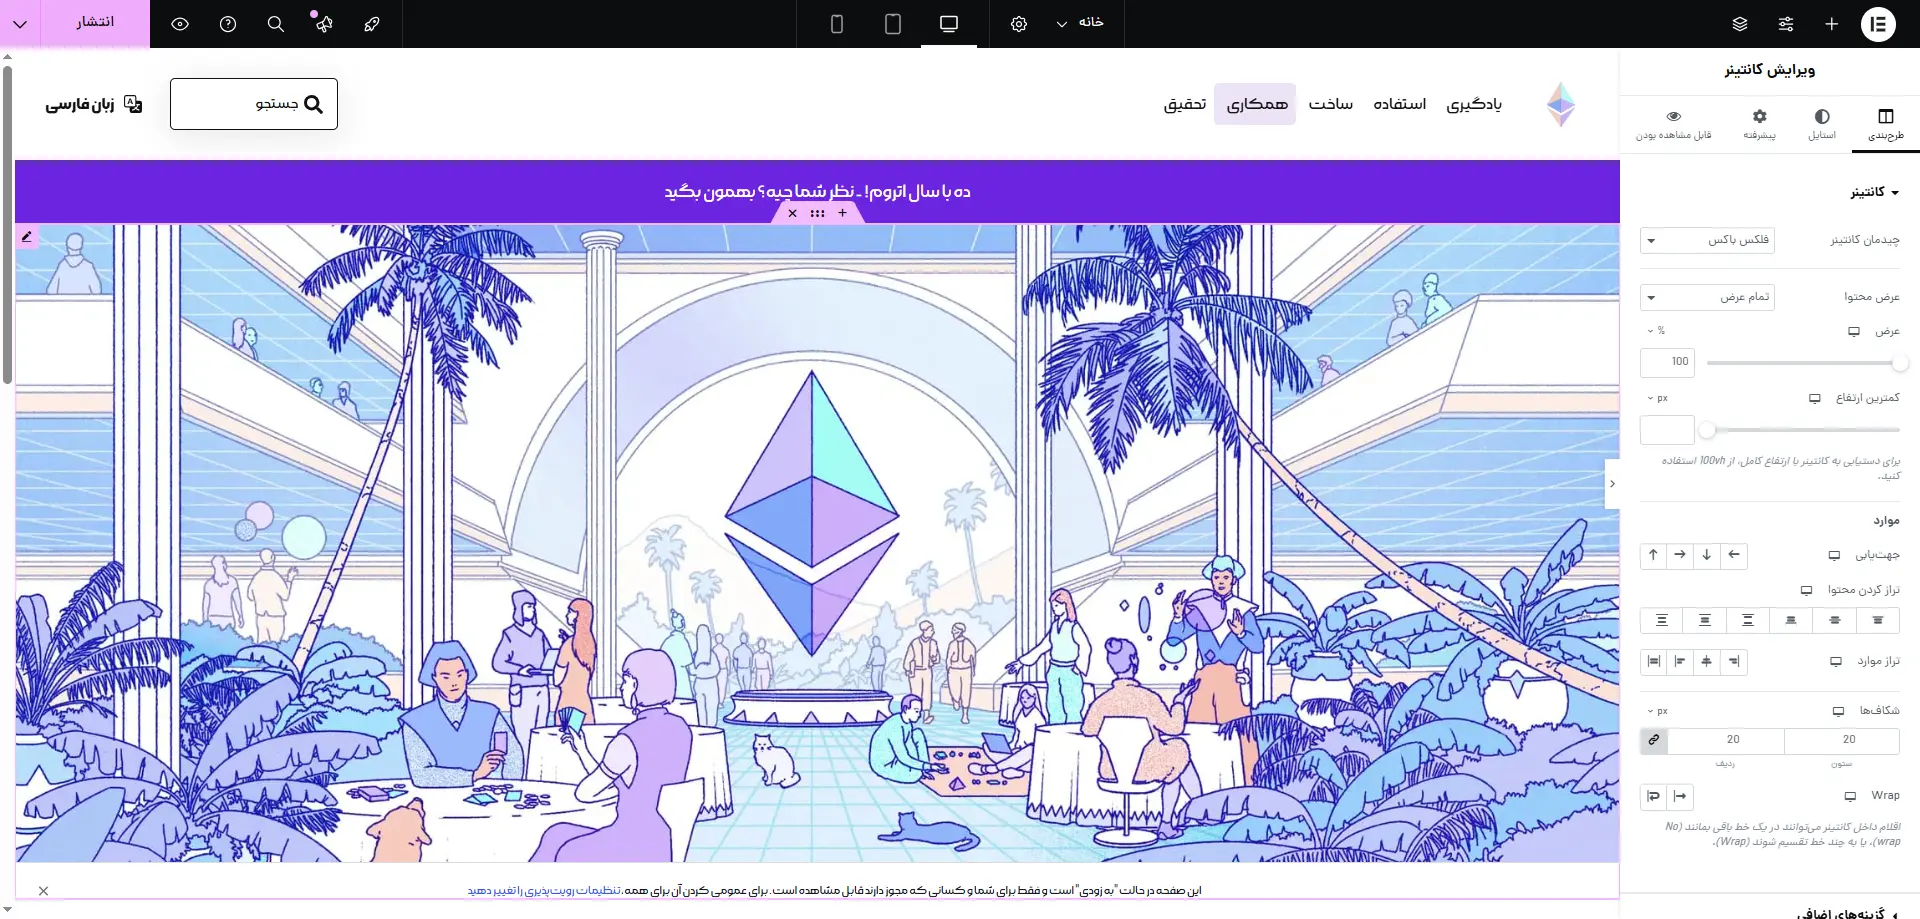Switch to the پیشرفته tab
Screen dimensions: 1920x919
1759,124
